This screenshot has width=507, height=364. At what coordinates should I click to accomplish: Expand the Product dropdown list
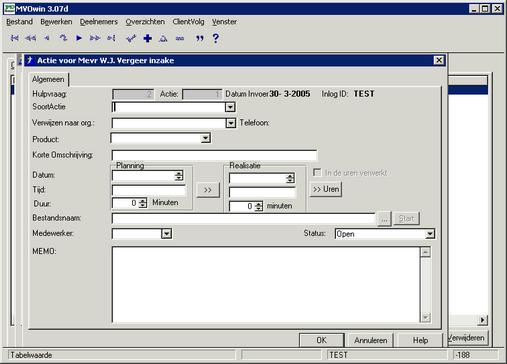click(x=205, y=138)
